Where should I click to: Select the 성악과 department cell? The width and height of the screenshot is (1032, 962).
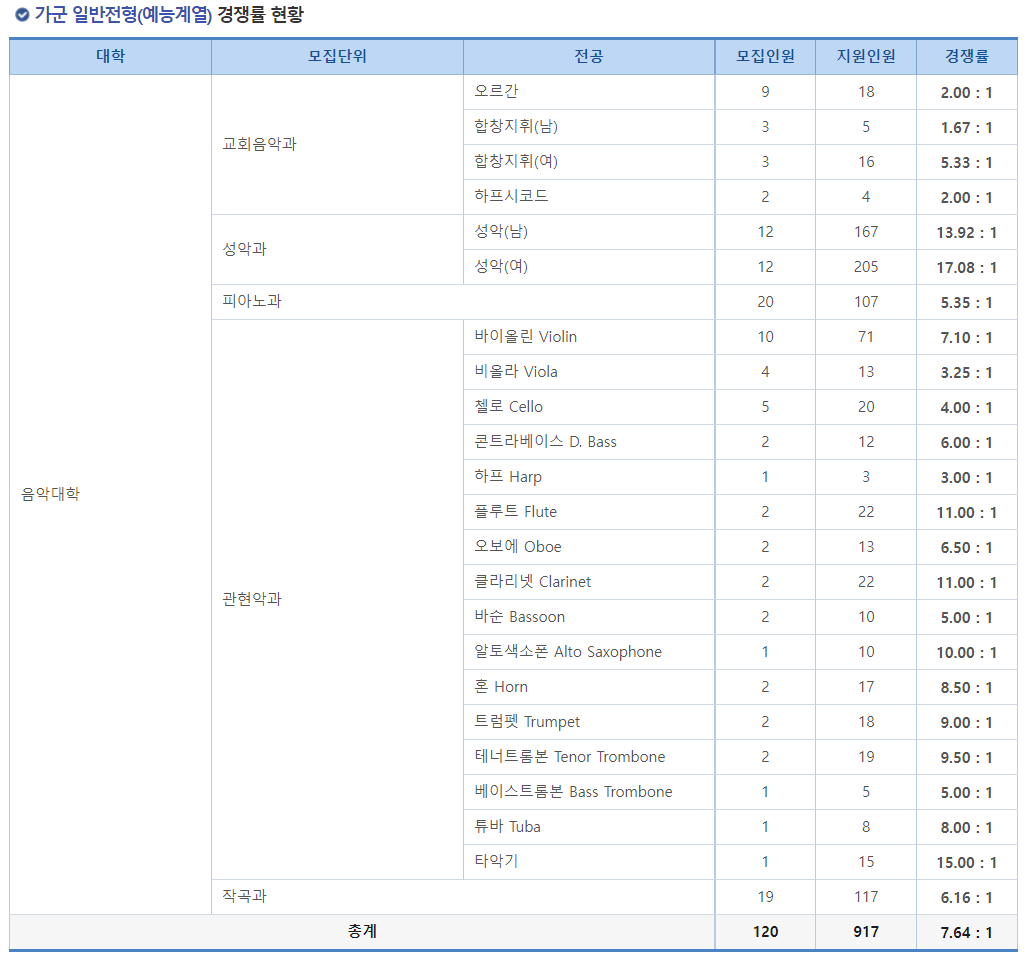pyautogui.click(x=247, y=249)
